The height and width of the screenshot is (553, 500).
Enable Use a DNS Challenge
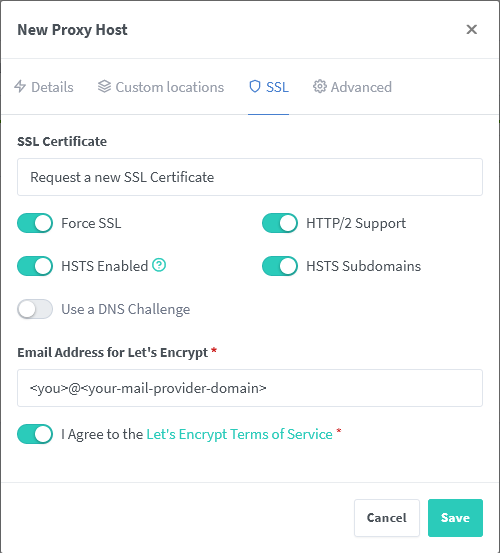click(x=35, y=309)
